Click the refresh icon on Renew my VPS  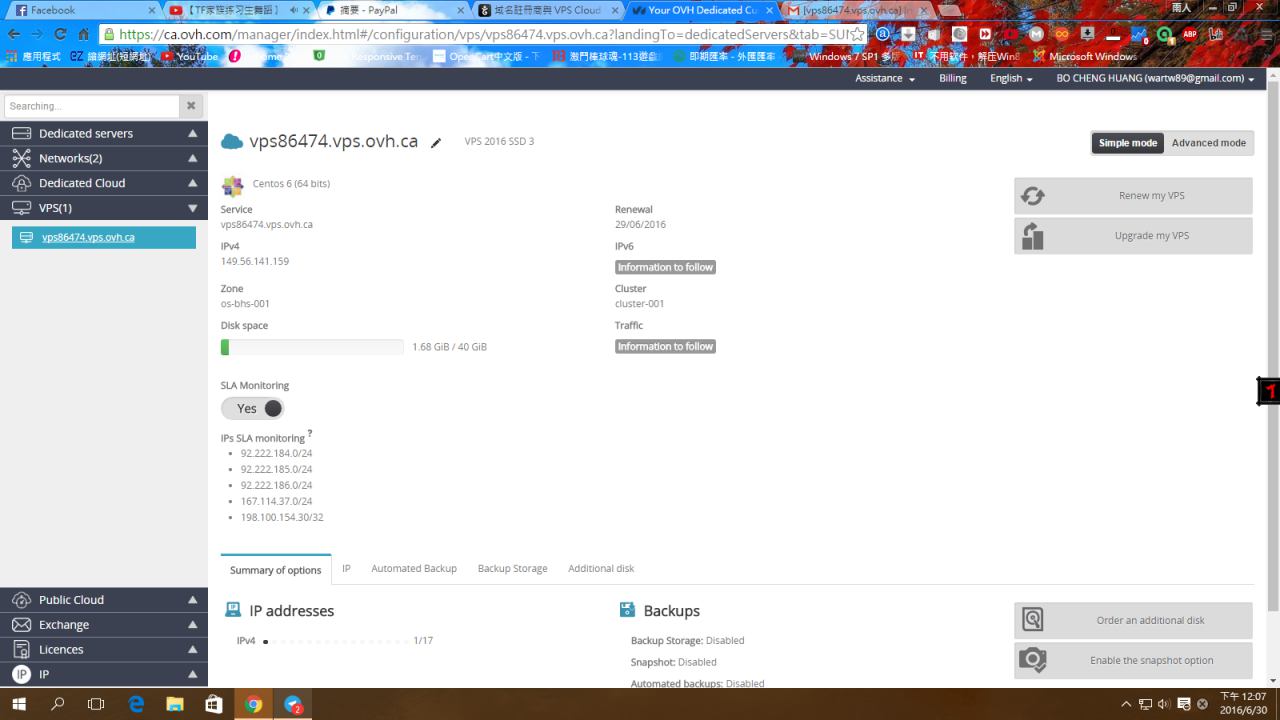(1033, 196)
